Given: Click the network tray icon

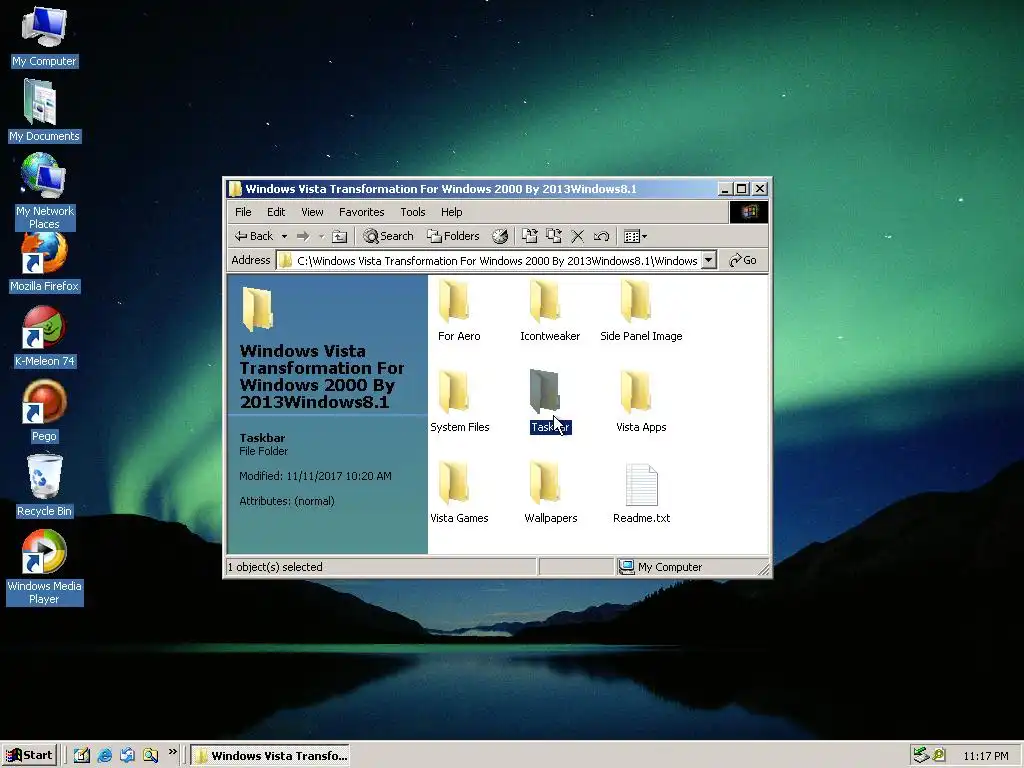Looking at the screenshot, I should (921, 755).
